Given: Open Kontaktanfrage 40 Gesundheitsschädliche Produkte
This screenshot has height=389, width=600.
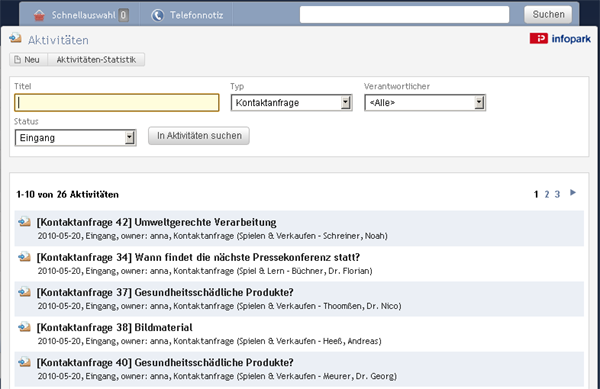Looking at the screenshot, I should pos(165,363).
